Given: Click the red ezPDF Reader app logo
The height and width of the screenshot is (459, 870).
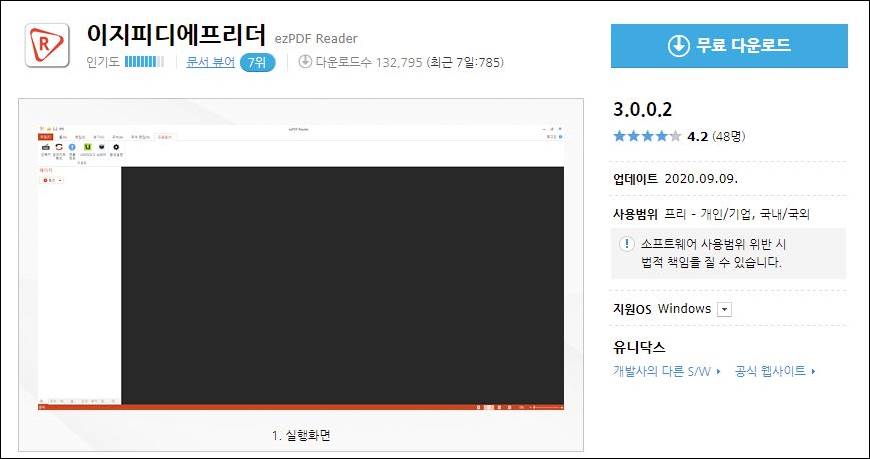Looking at the screenshot, I should coord(47,45).
